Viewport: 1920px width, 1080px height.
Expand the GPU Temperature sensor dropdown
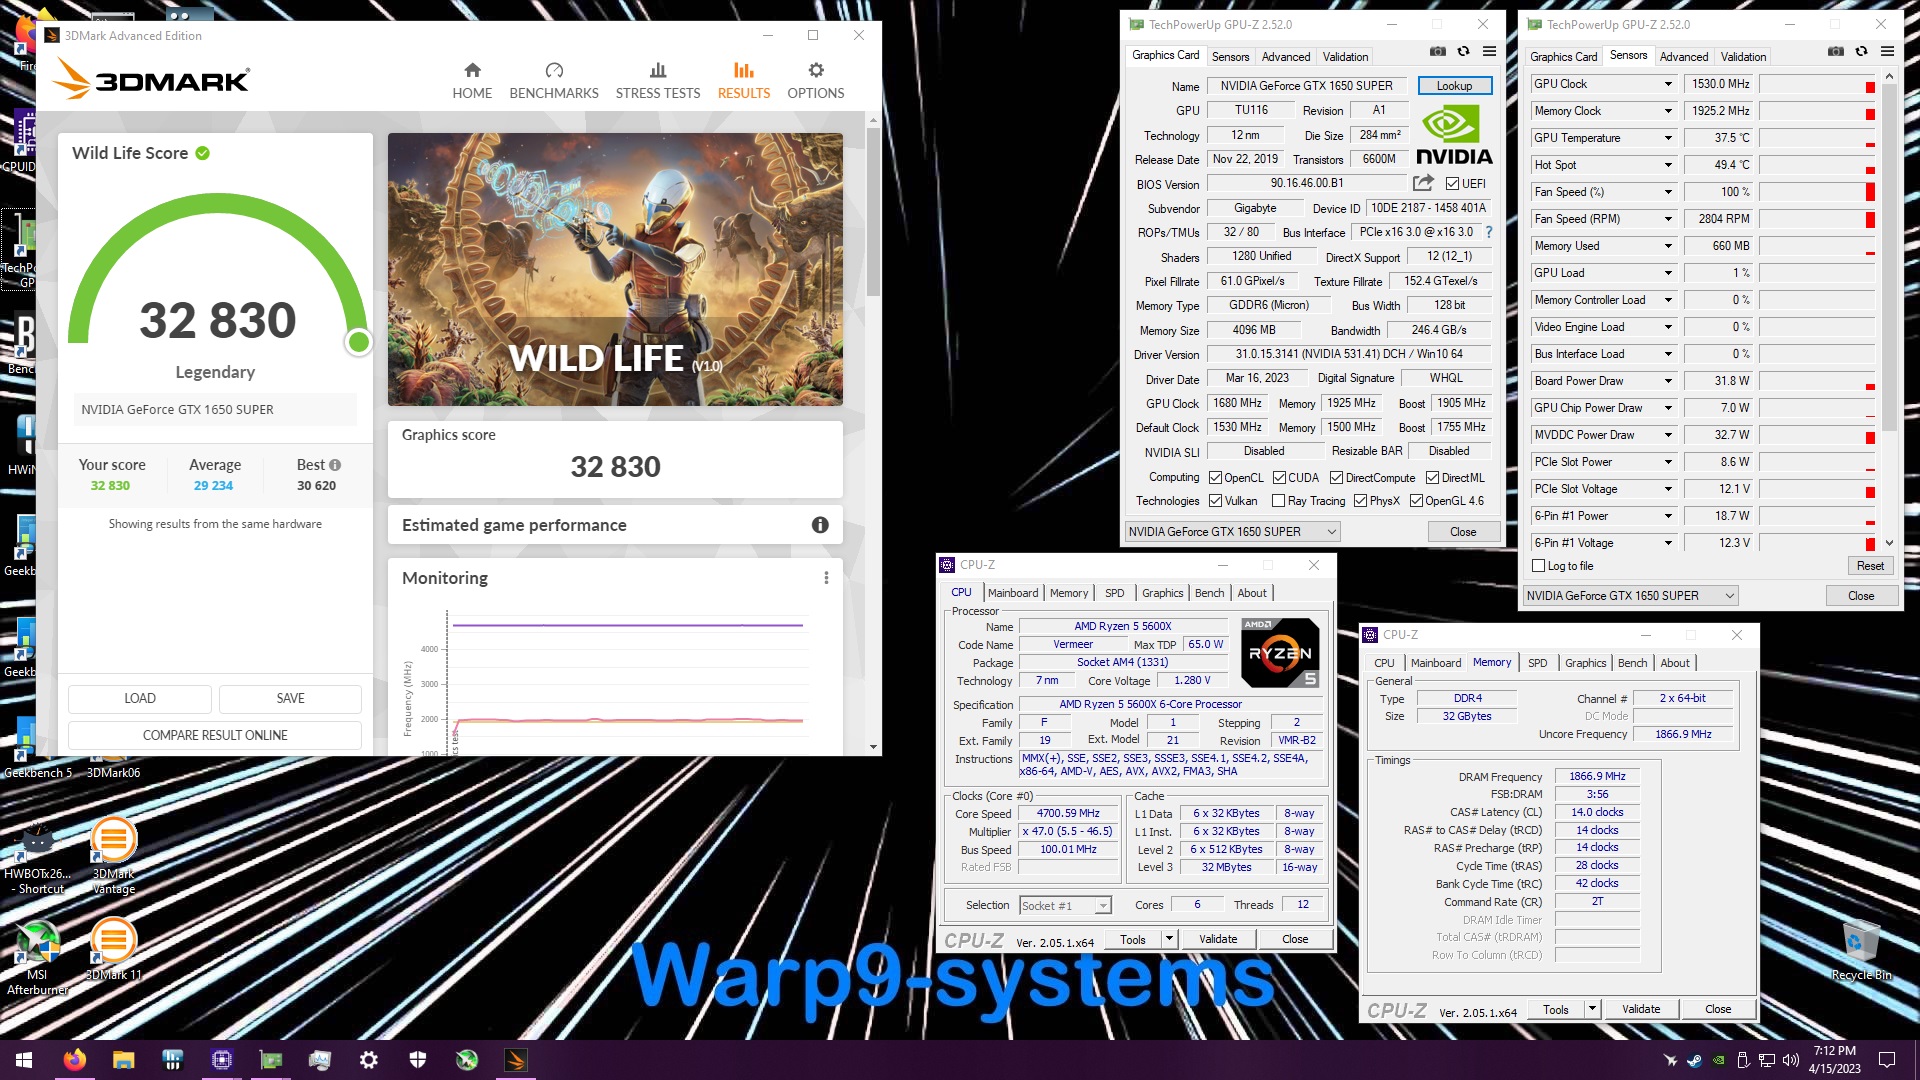click(1668, 138)
